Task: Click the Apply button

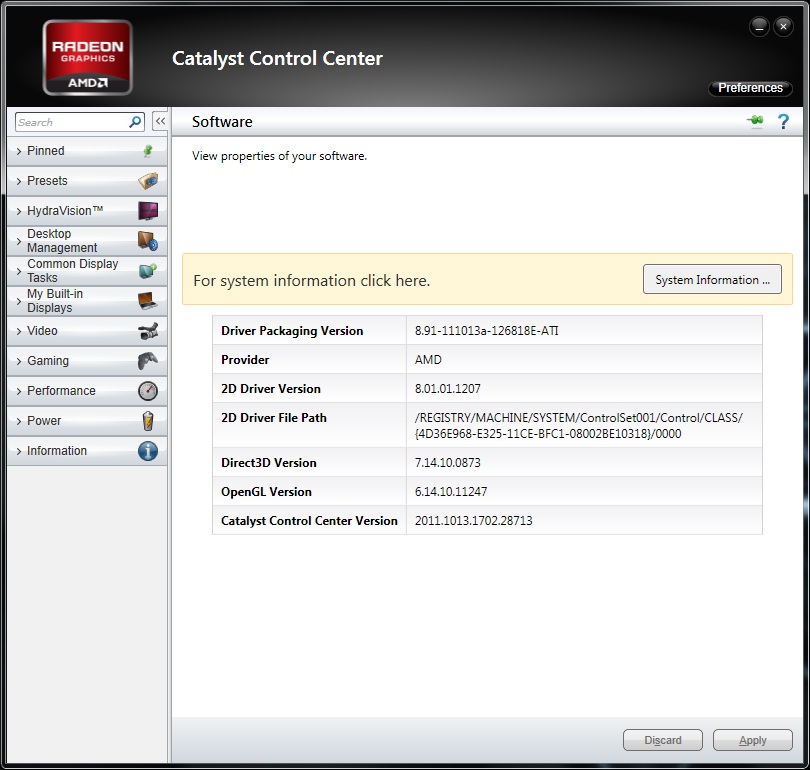Action: (x=753, y=740)
